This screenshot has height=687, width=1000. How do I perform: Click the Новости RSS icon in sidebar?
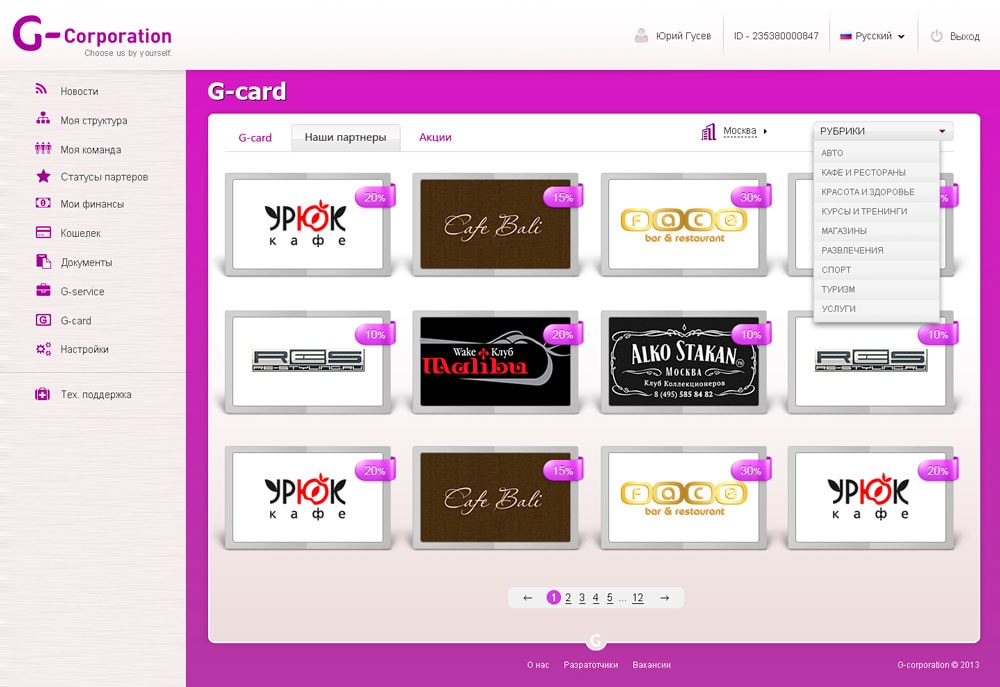point(41,89)
